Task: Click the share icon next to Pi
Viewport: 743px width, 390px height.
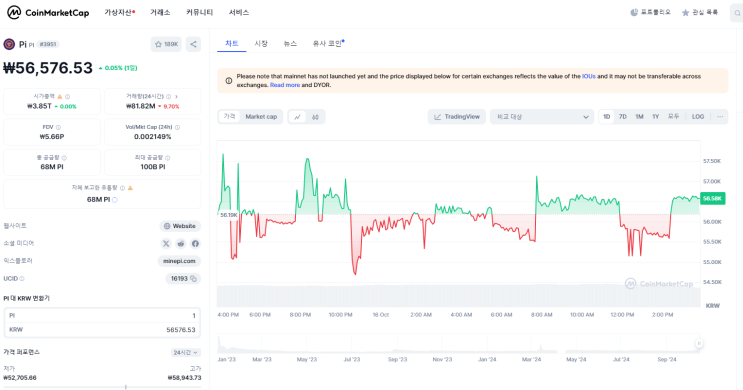Action: 193,44
